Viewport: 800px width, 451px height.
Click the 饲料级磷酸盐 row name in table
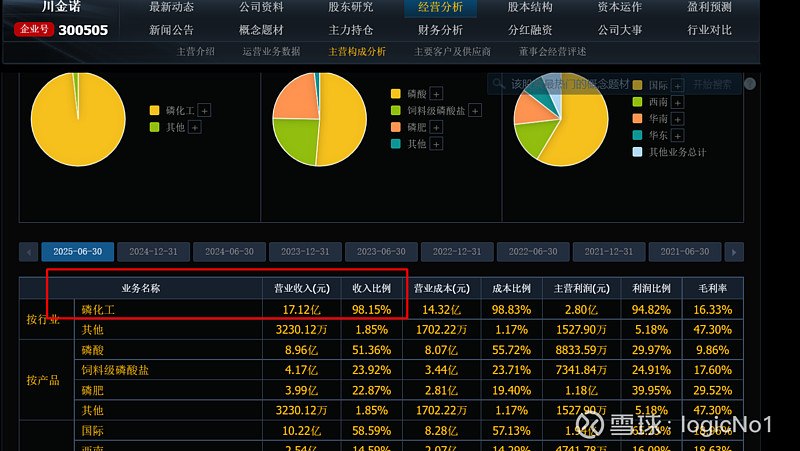[115, 370]
